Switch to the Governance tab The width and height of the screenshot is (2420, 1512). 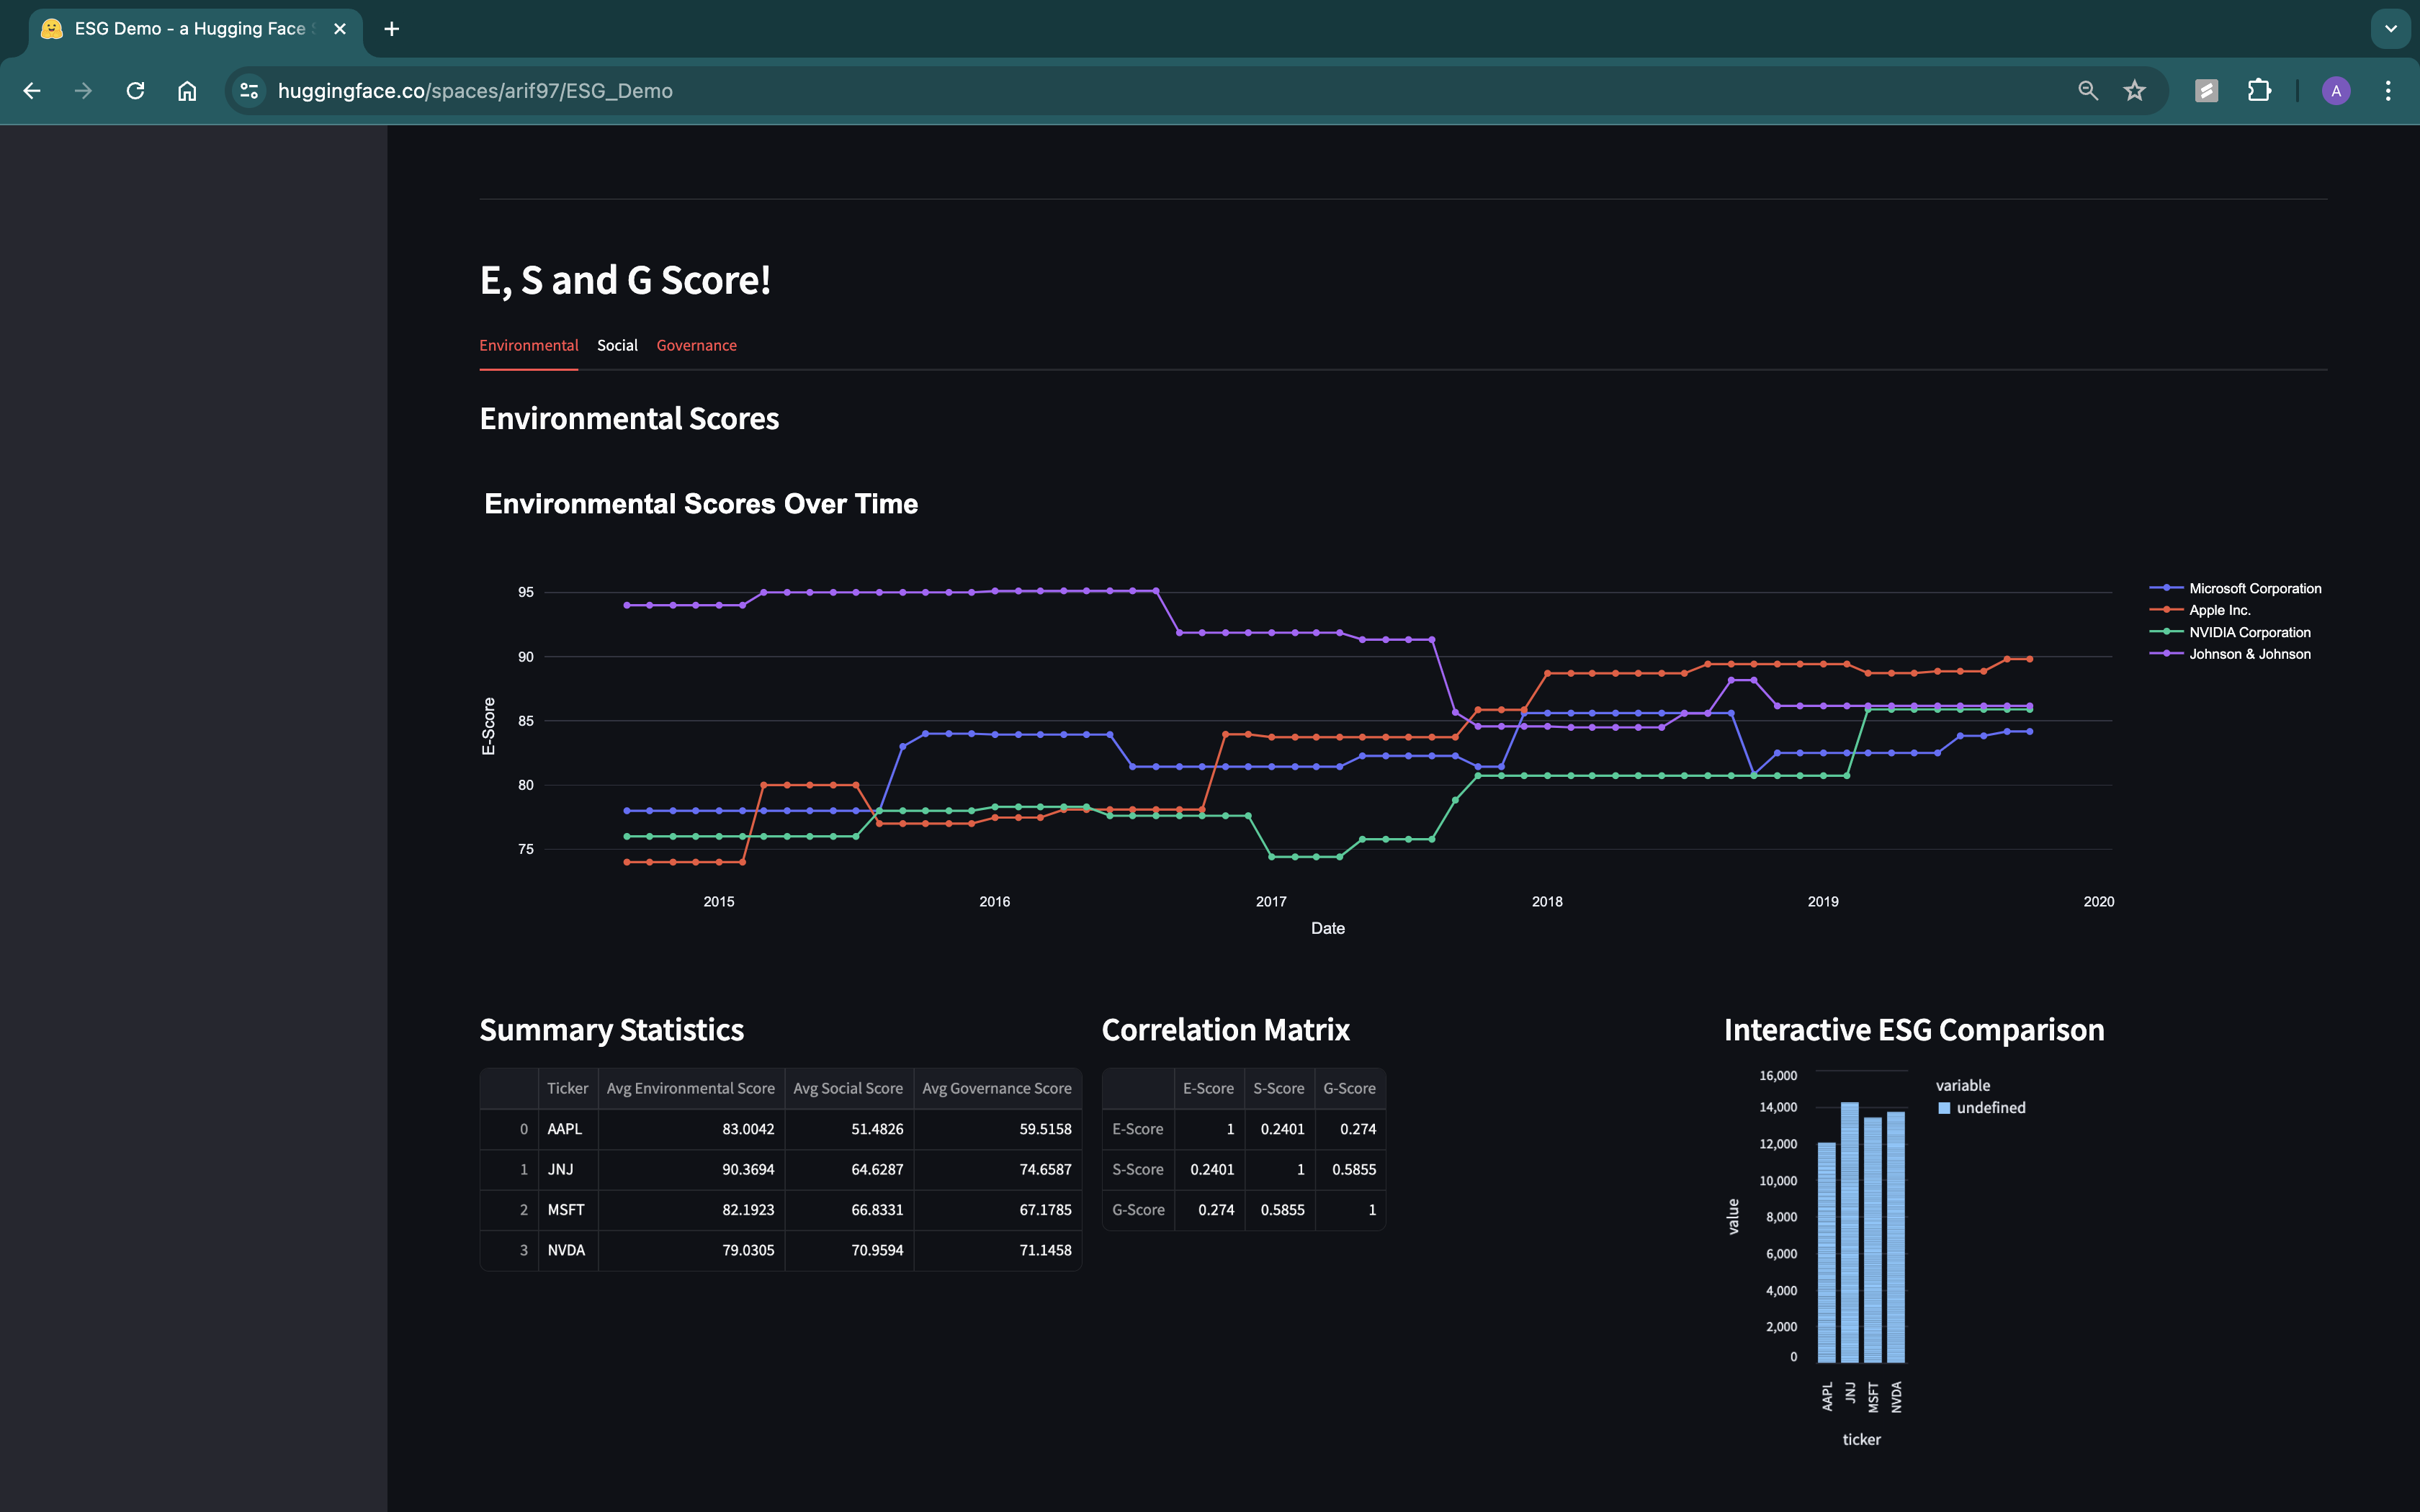click(696, 345)
